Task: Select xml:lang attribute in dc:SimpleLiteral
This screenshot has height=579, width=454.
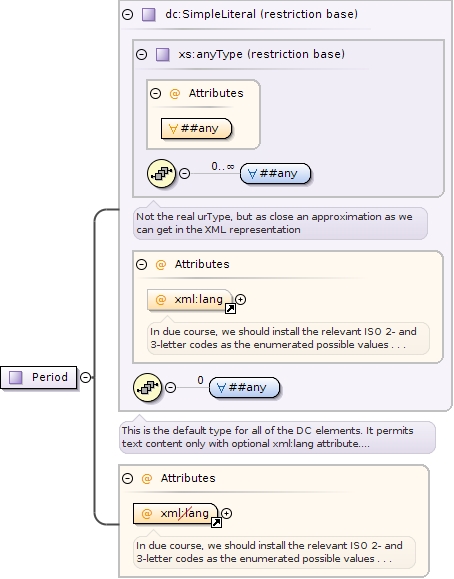Action: (190, 299)
